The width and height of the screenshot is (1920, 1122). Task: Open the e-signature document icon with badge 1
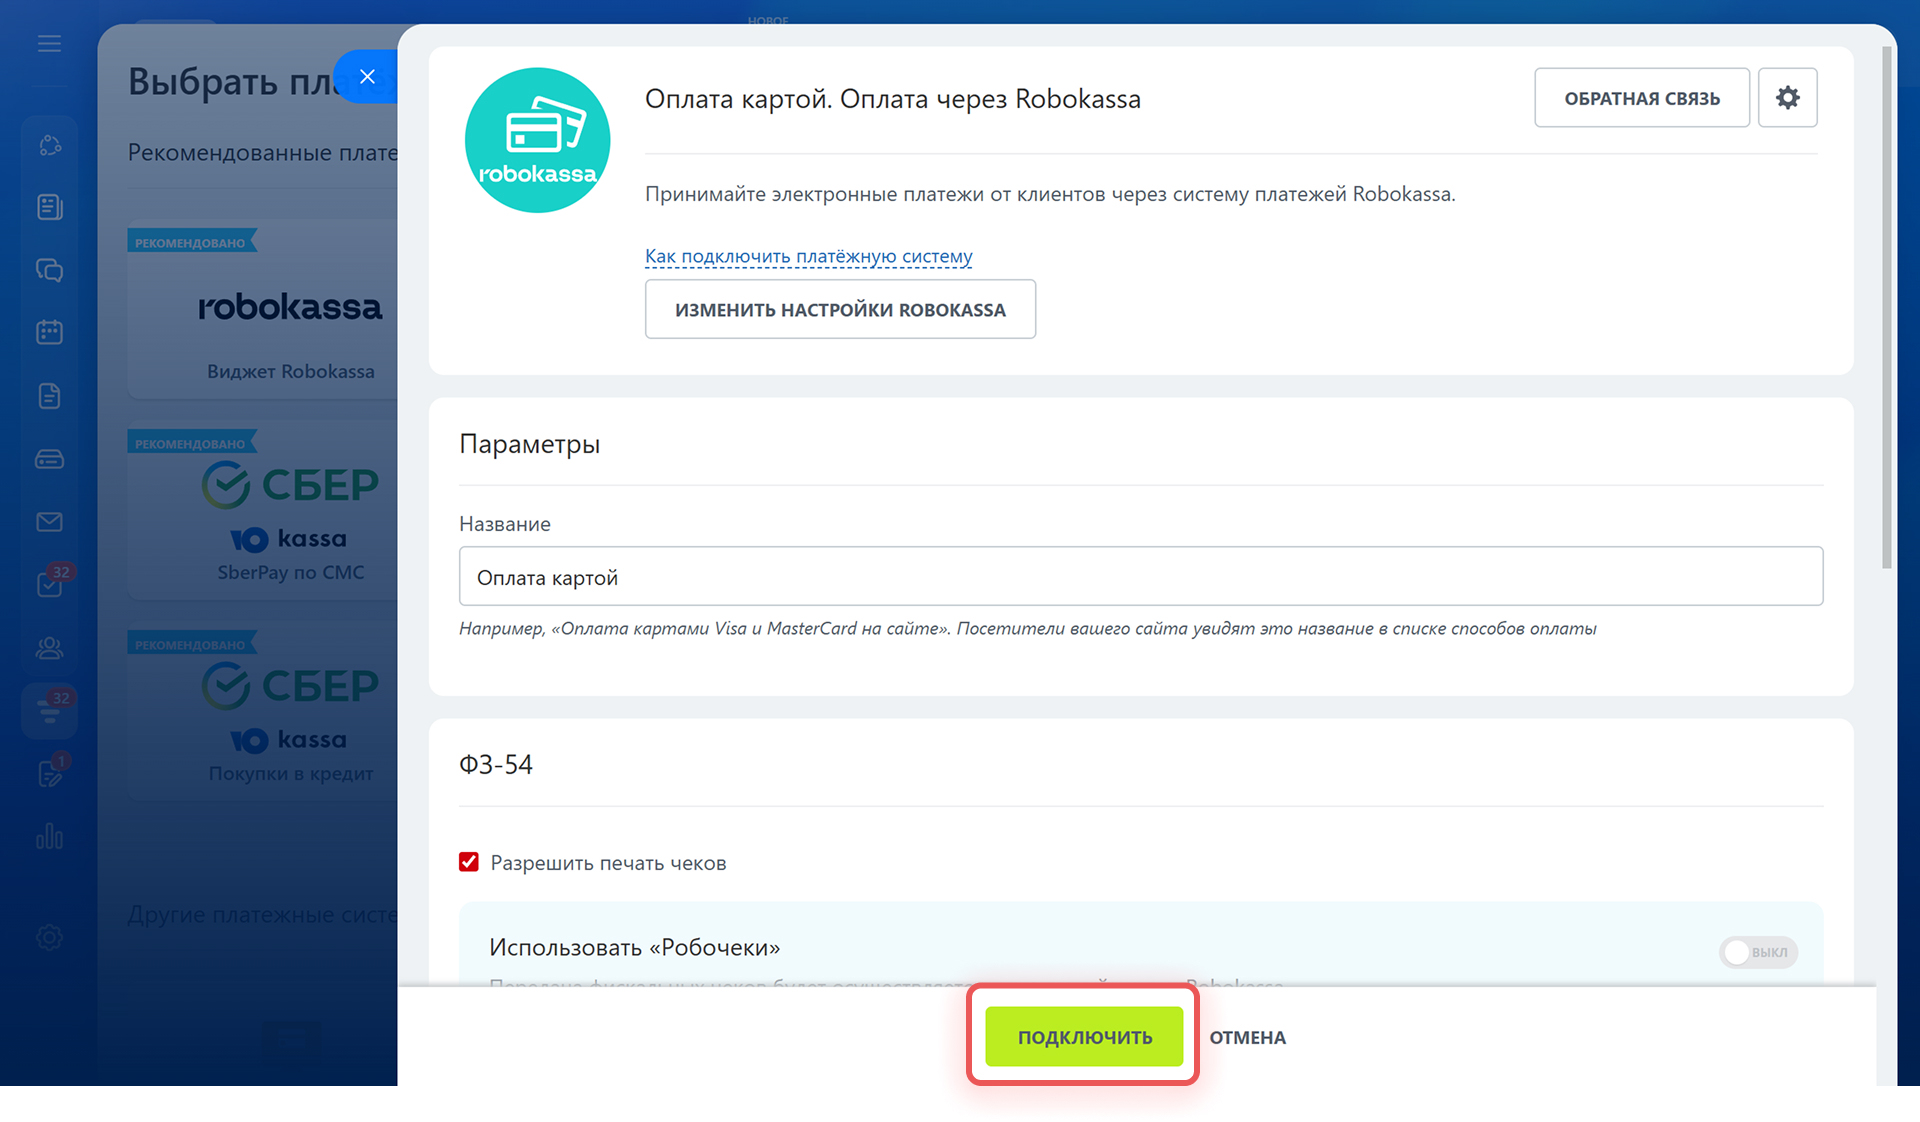[50, 773]
